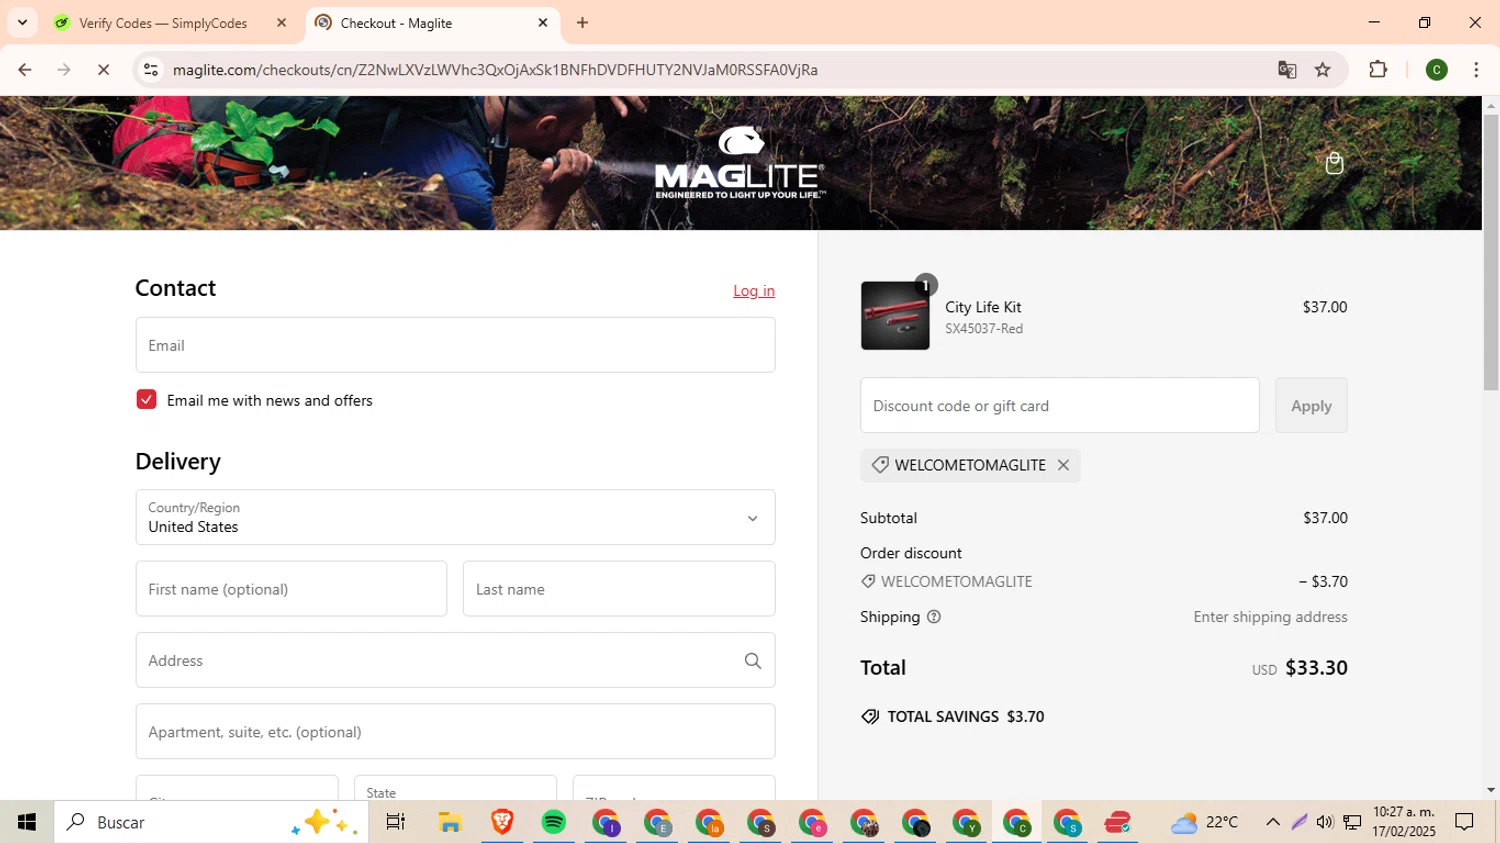1500x843 pixels.
Task: Open the weather widget showing 22°C
Action: coord(1205,823)
